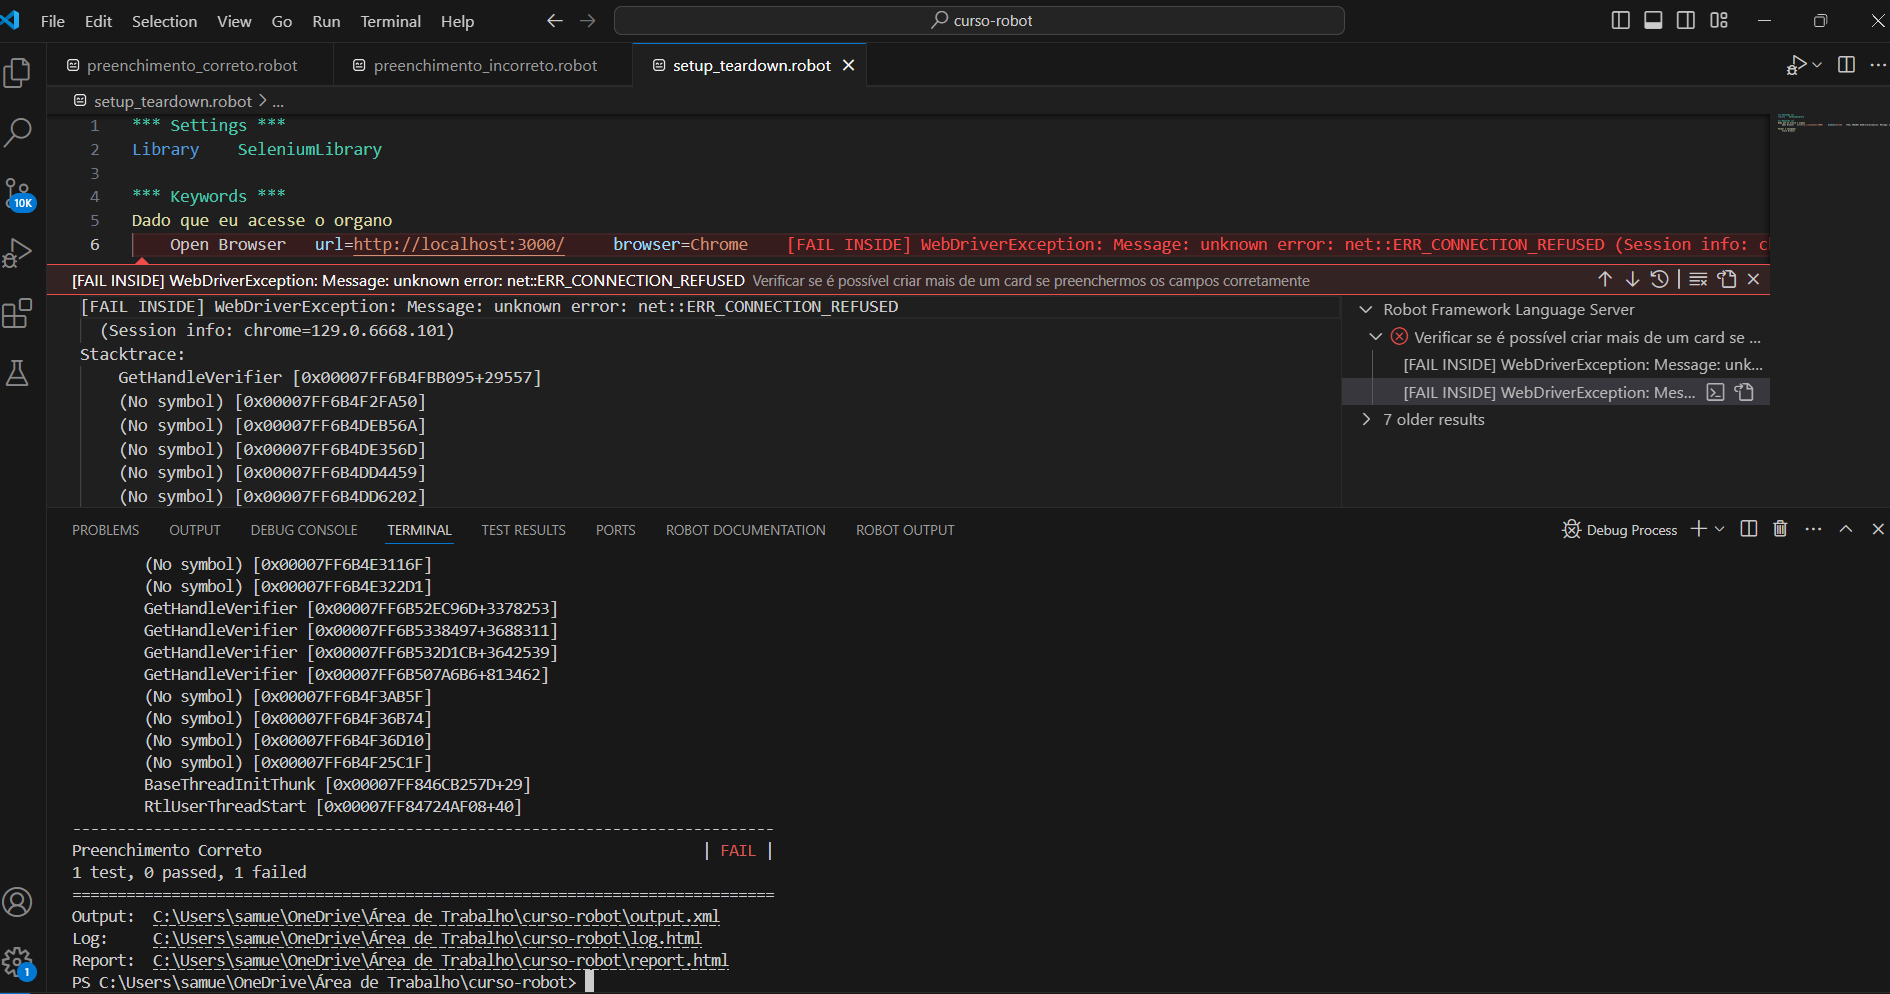
Task: Show test result history clock icon
Action: pos(1659,279)
